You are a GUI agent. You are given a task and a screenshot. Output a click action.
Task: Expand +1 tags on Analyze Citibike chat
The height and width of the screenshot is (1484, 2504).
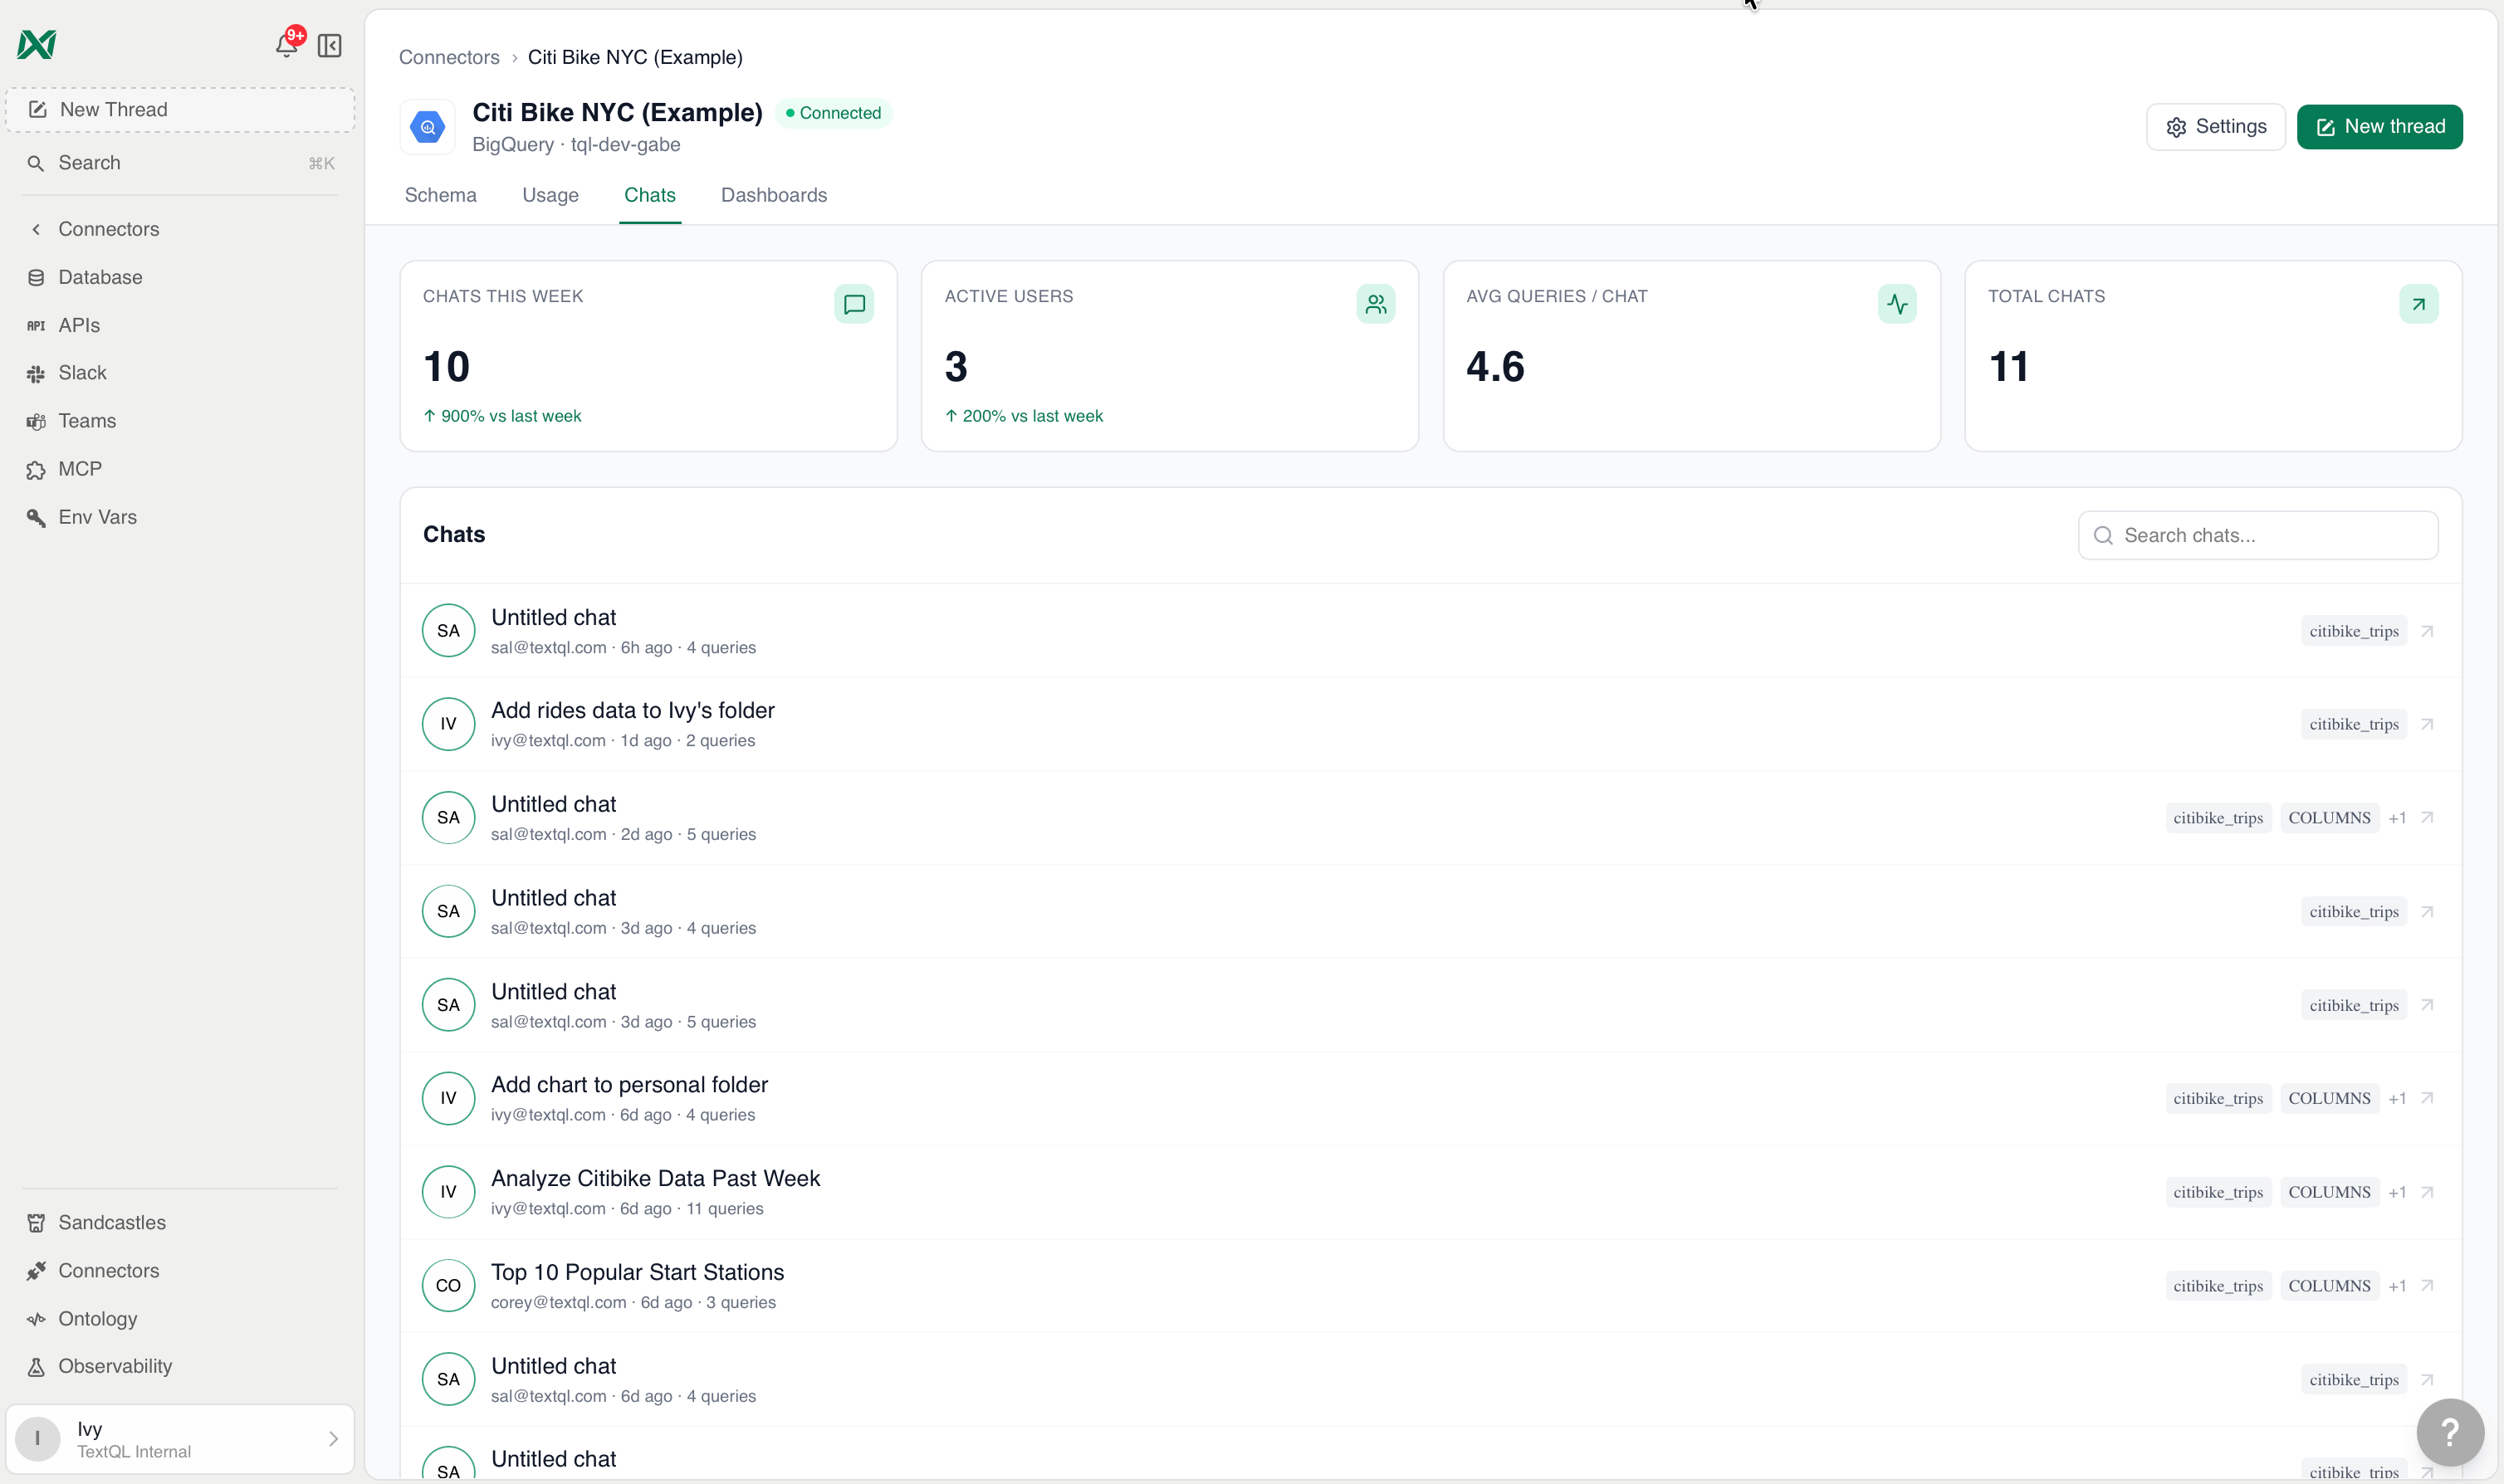[2397, 1192]
